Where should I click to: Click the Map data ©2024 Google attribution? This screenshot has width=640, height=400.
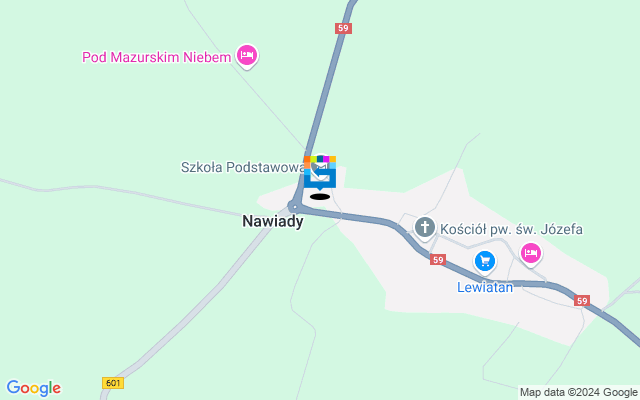pyautogui.click(x=578, y=393)
